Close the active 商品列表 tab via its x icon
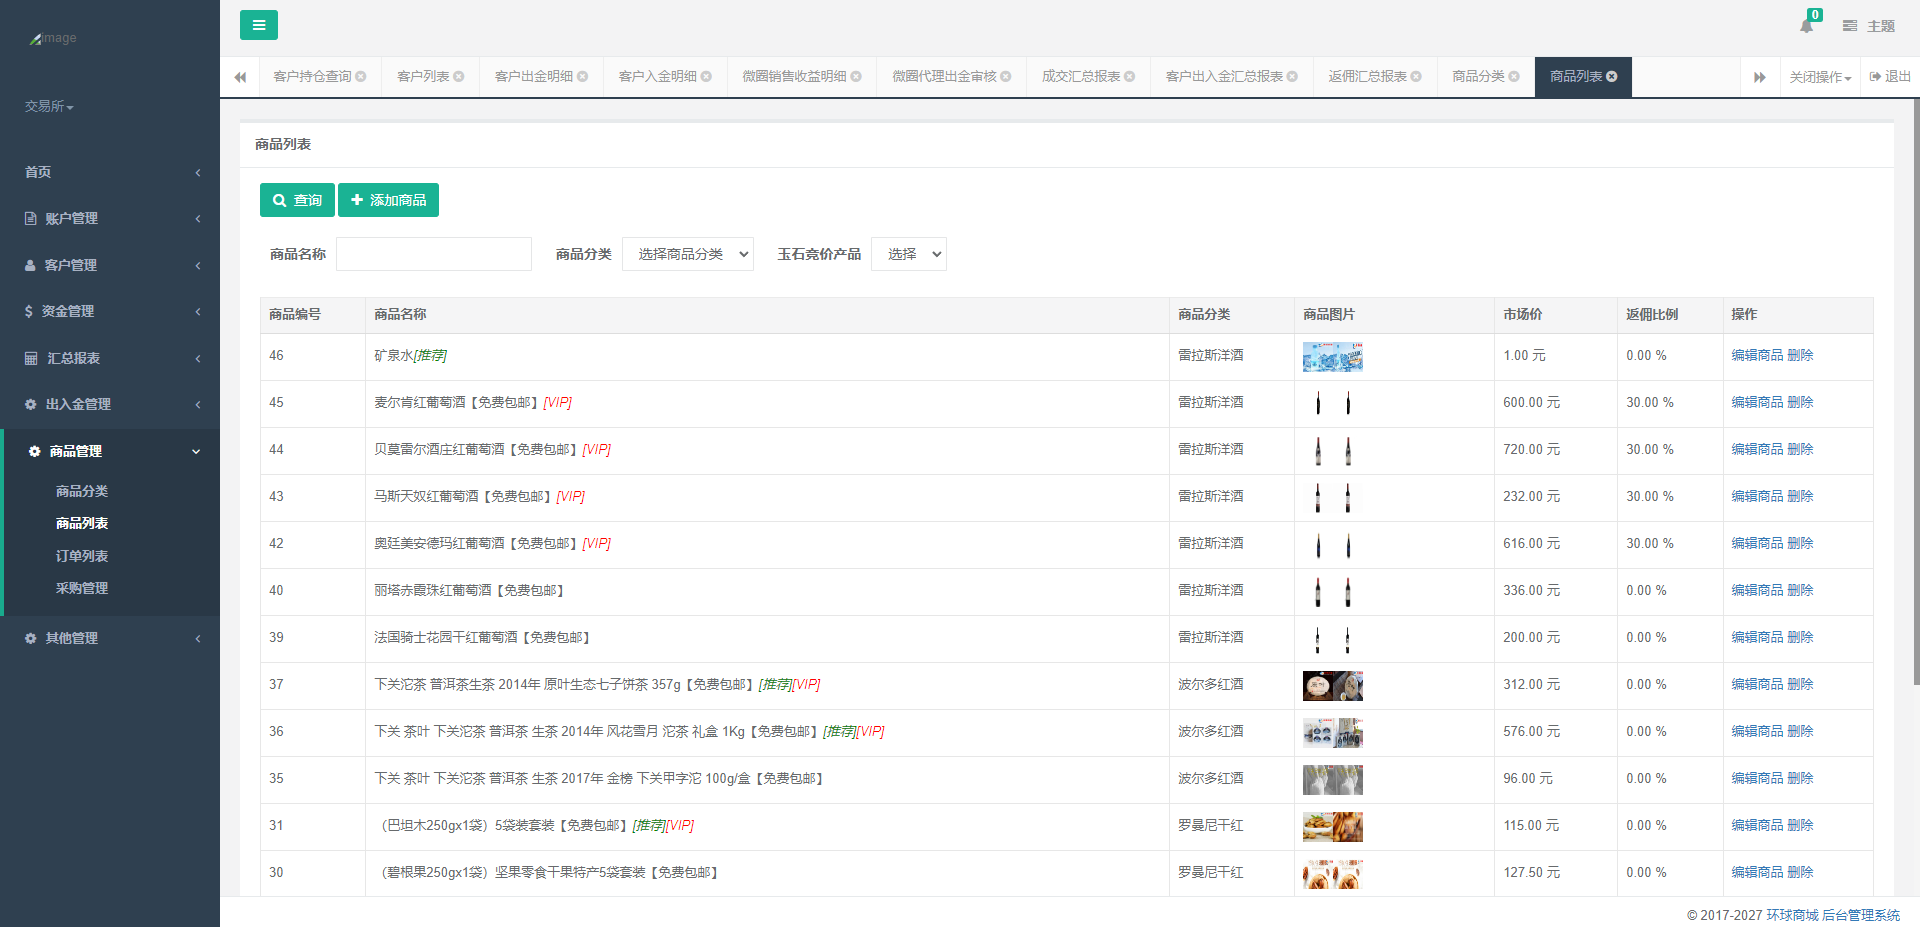 click(1612, 76)
